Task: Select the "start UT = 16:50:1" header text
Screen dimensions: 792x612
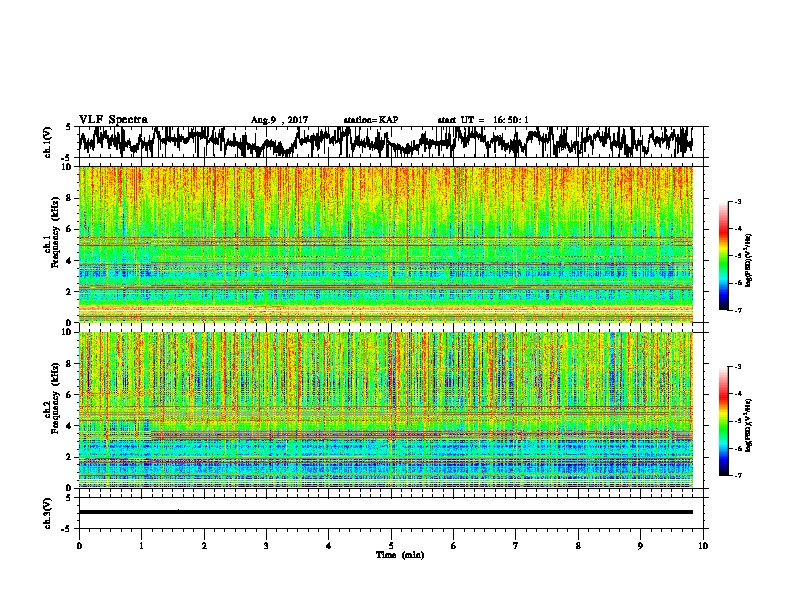Action: click(x=483, y=120)
